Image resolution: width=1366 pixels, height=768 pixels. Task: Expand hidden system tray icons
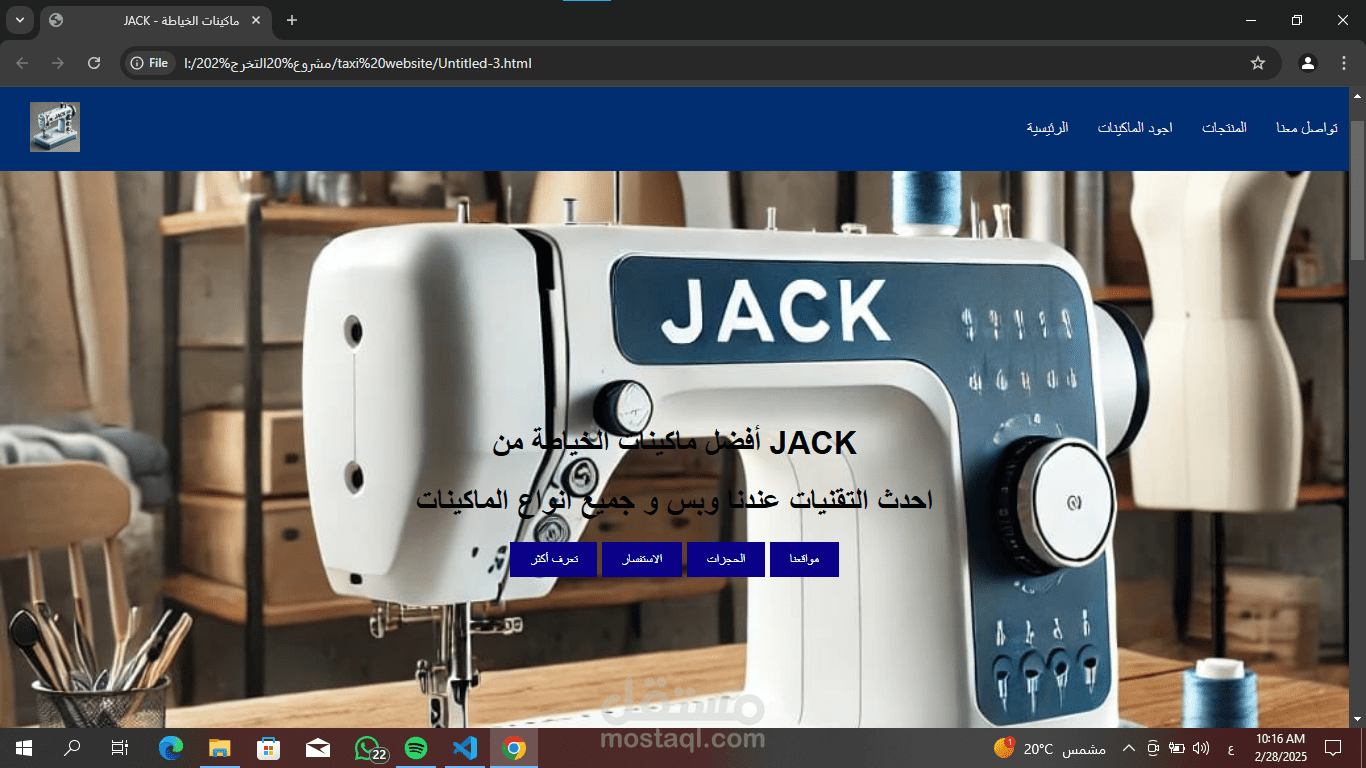[1129, 748]
